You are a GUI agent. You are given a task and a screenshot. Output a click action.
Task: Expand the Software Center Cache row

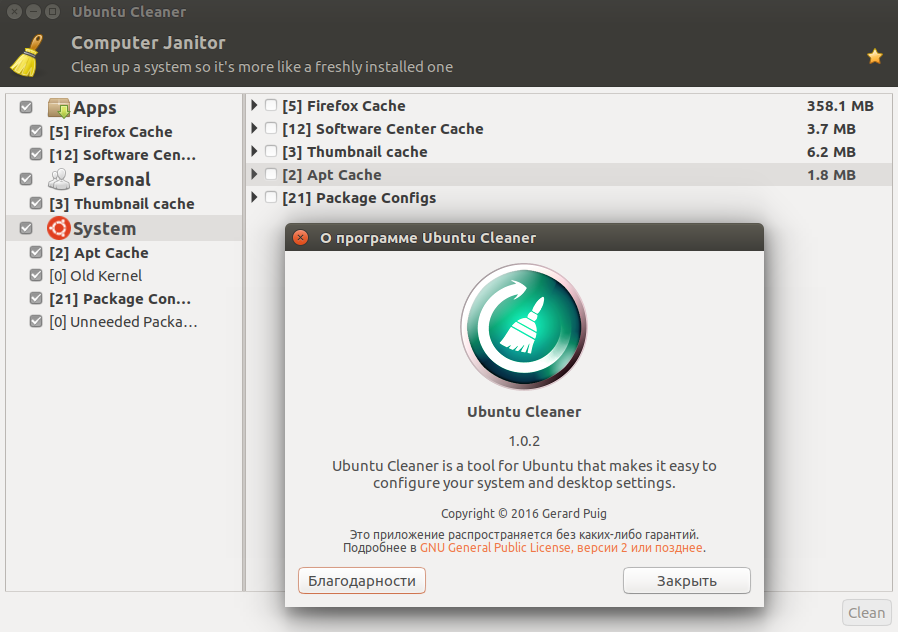254,128
